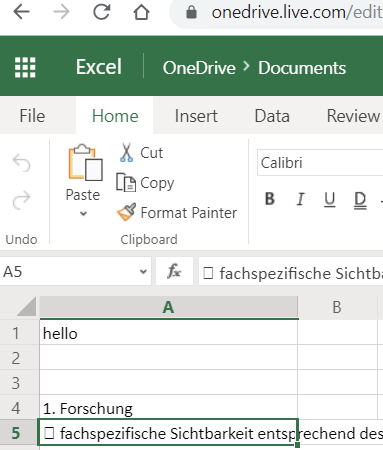Toggle underline formatting

tap(330, 199)
